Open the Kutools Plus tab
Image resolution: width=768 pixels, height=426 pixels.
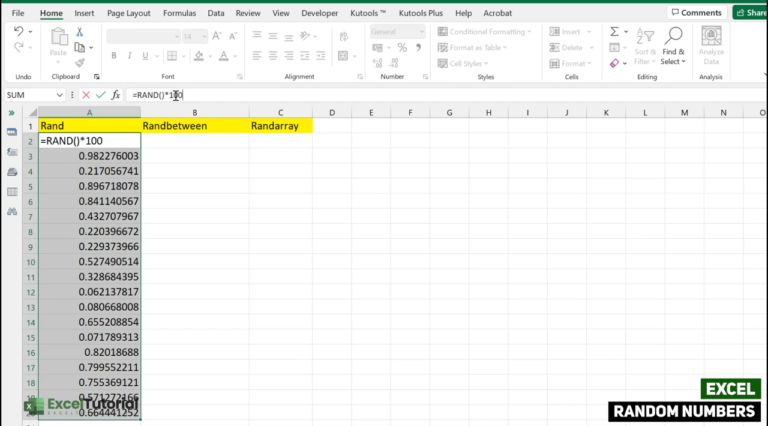point(418,13)
